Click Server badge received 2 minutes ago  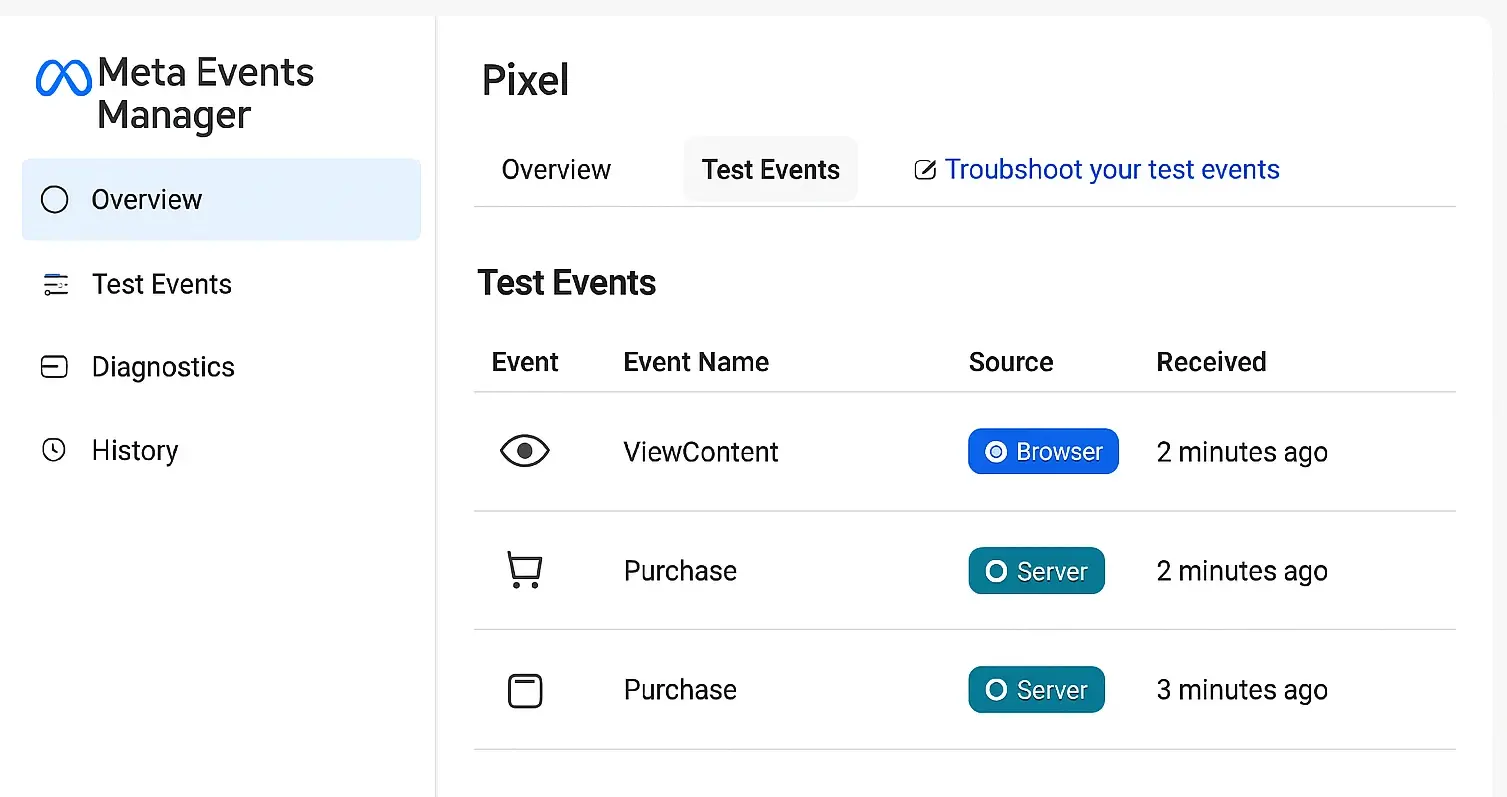[1036, 571]
